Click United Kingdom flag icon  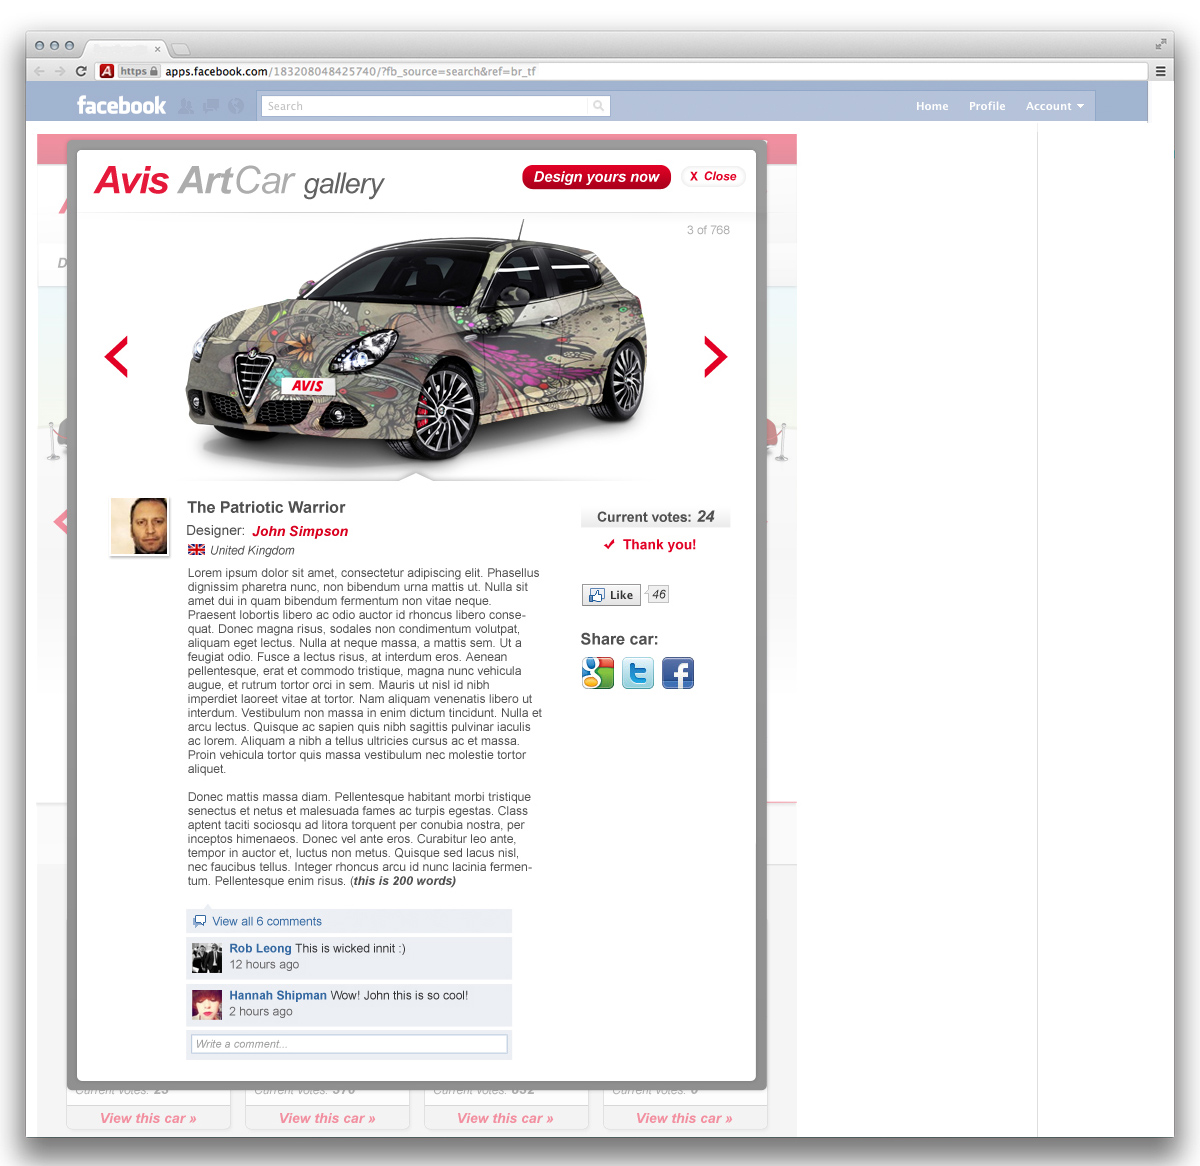pos(197,550)
